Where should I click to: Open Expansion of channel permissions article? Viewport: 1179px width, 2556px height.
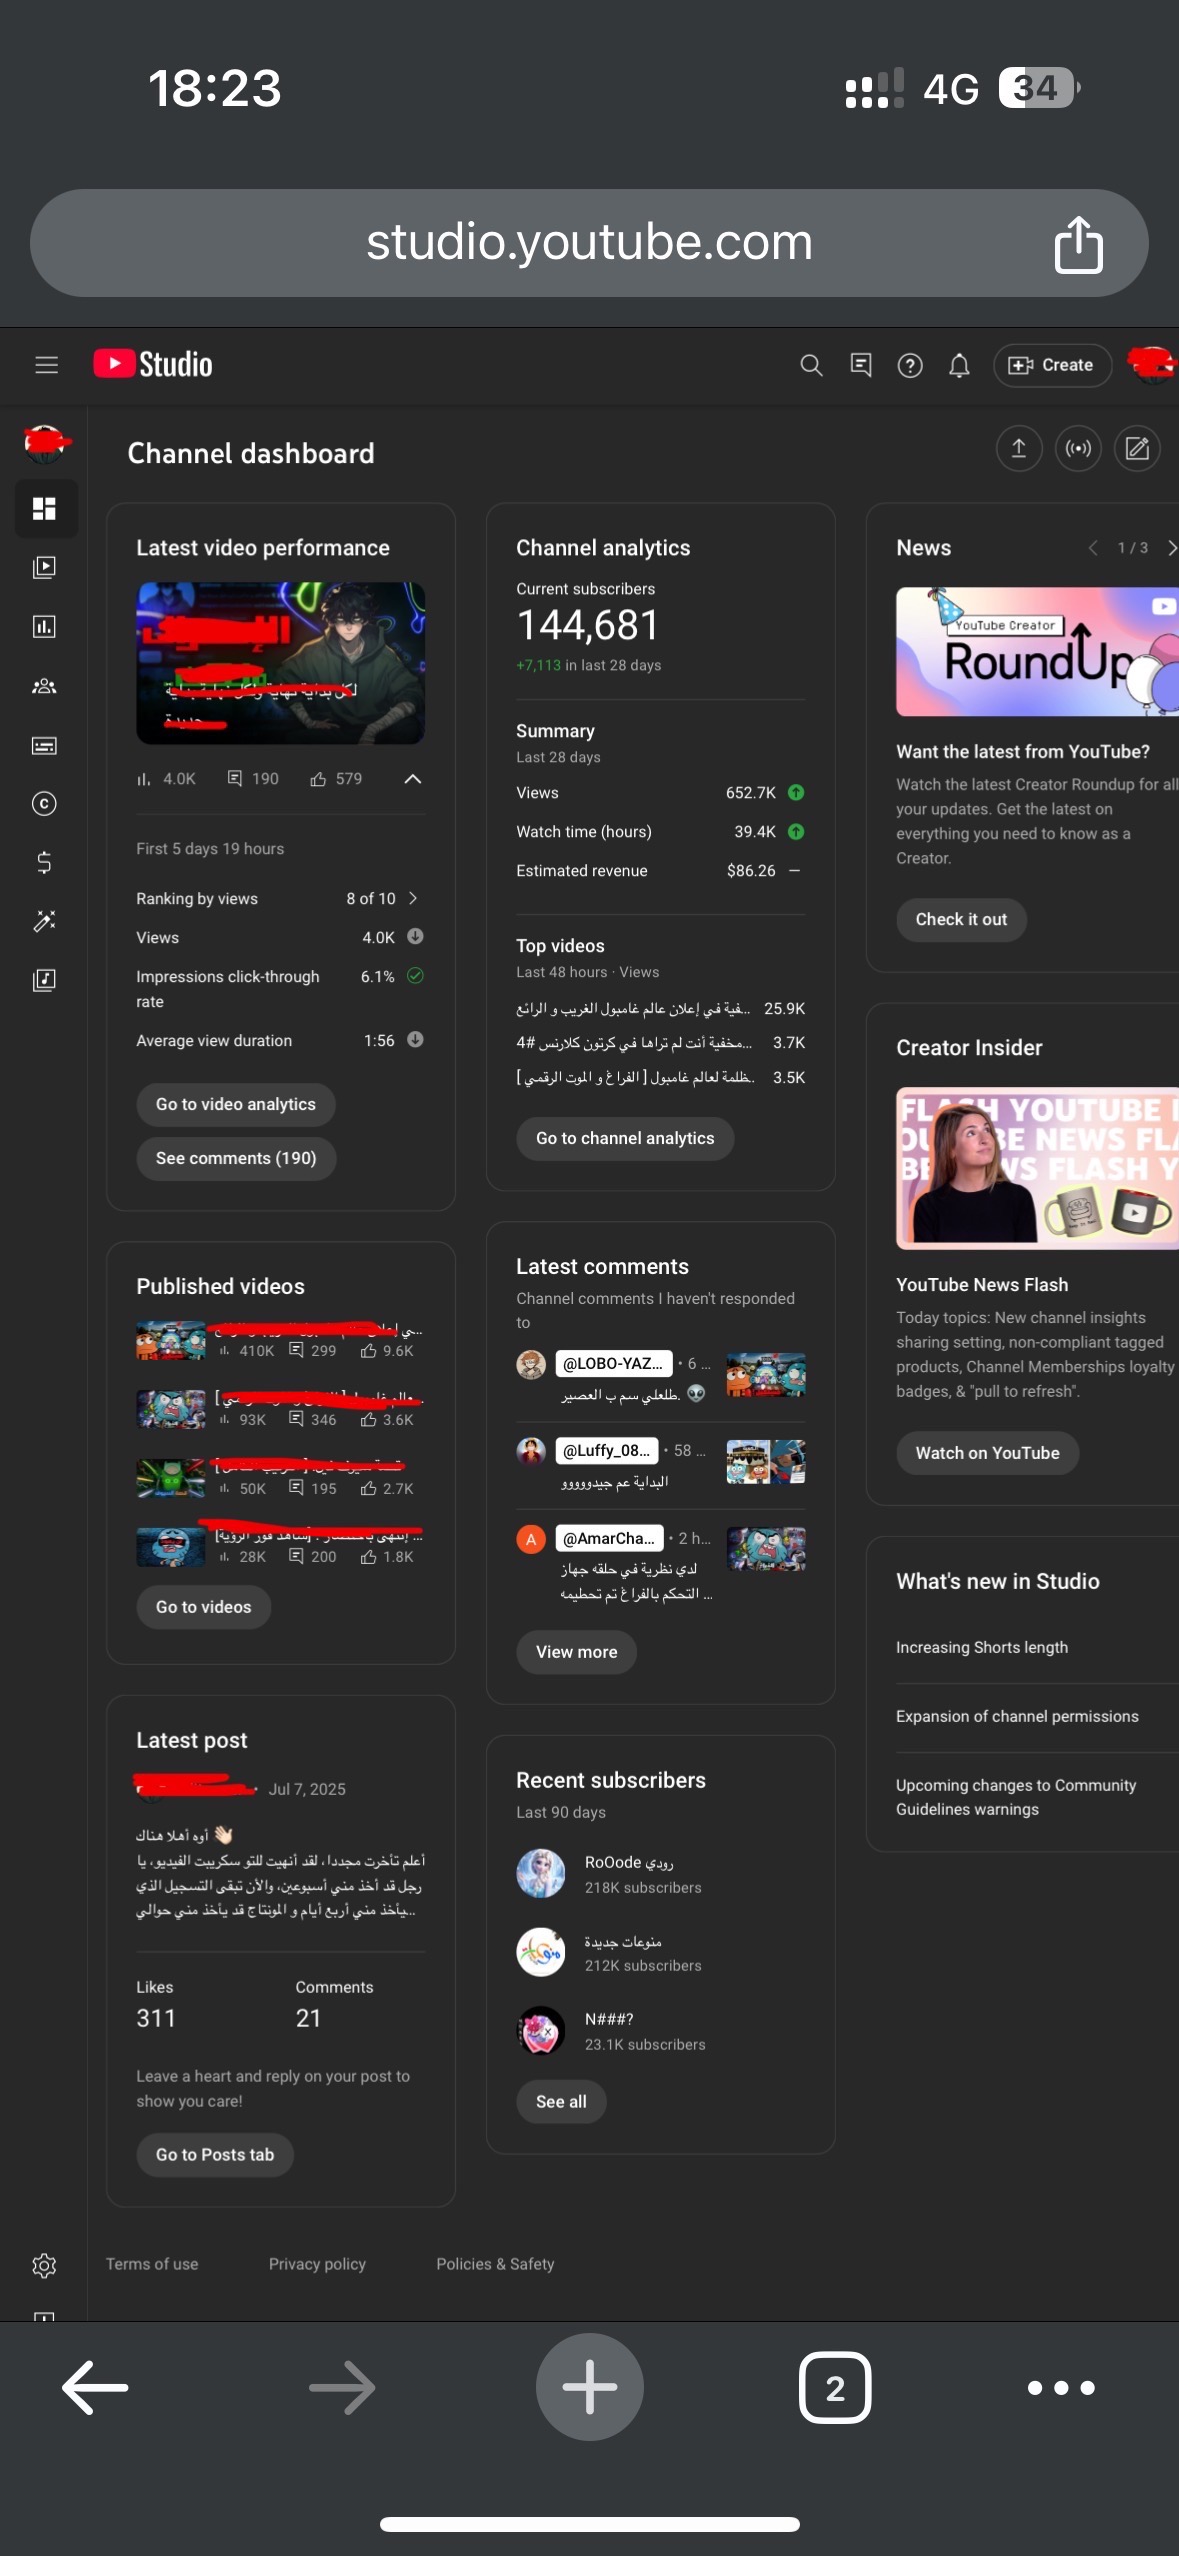coord(1017,1716)
